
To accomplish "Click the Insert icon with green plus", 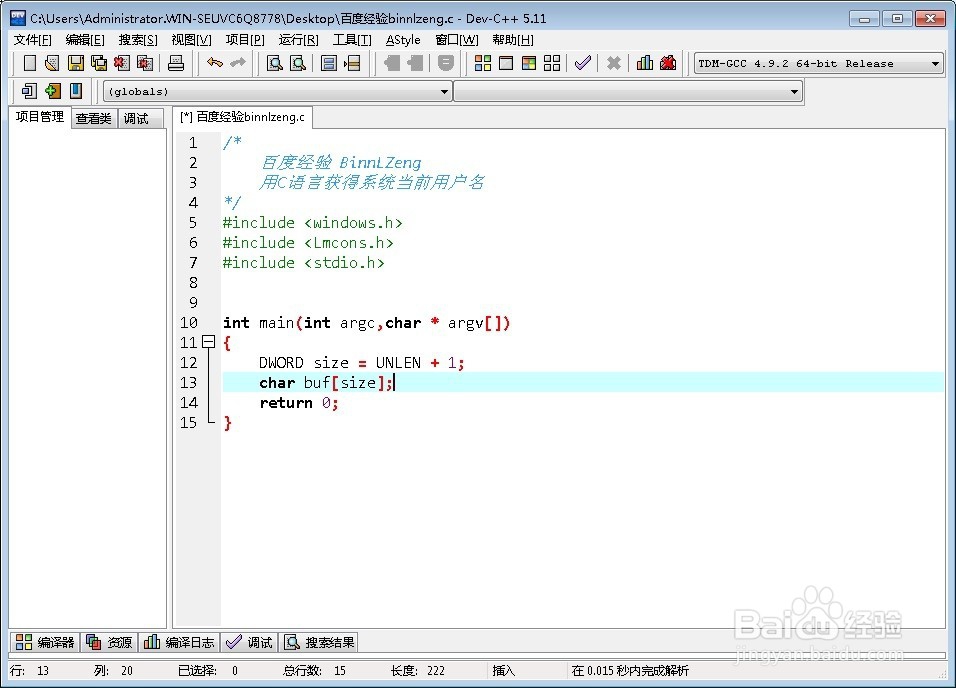I will pyautogui.click(x=52, y=91).
